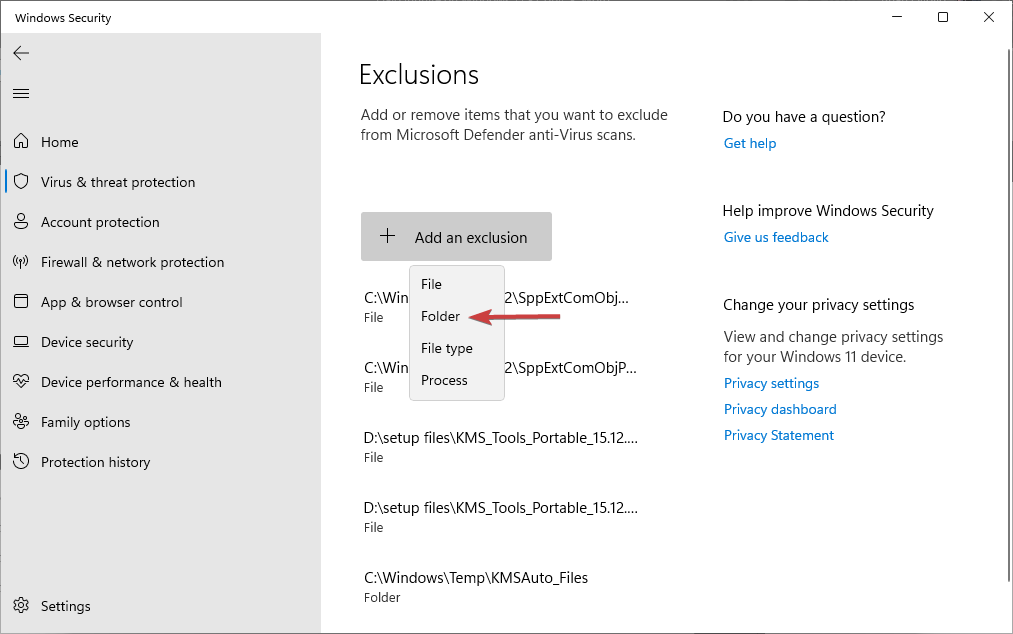The image size is (1013, 634).
Task: Open the Privacy Statement link
Action: point(778,435)
